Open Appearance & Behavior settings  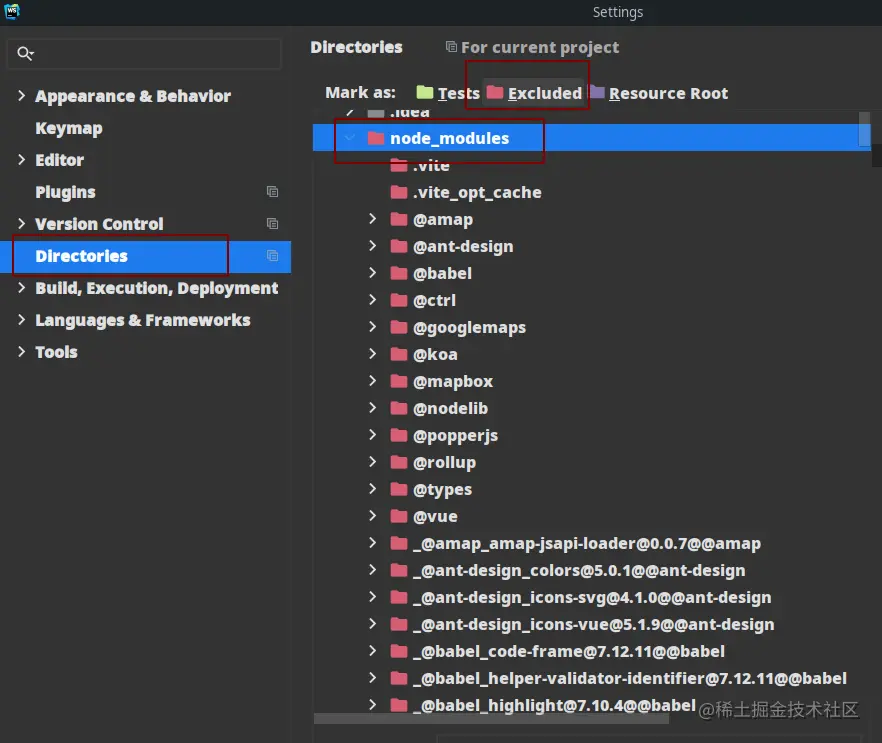click(133, 96)
